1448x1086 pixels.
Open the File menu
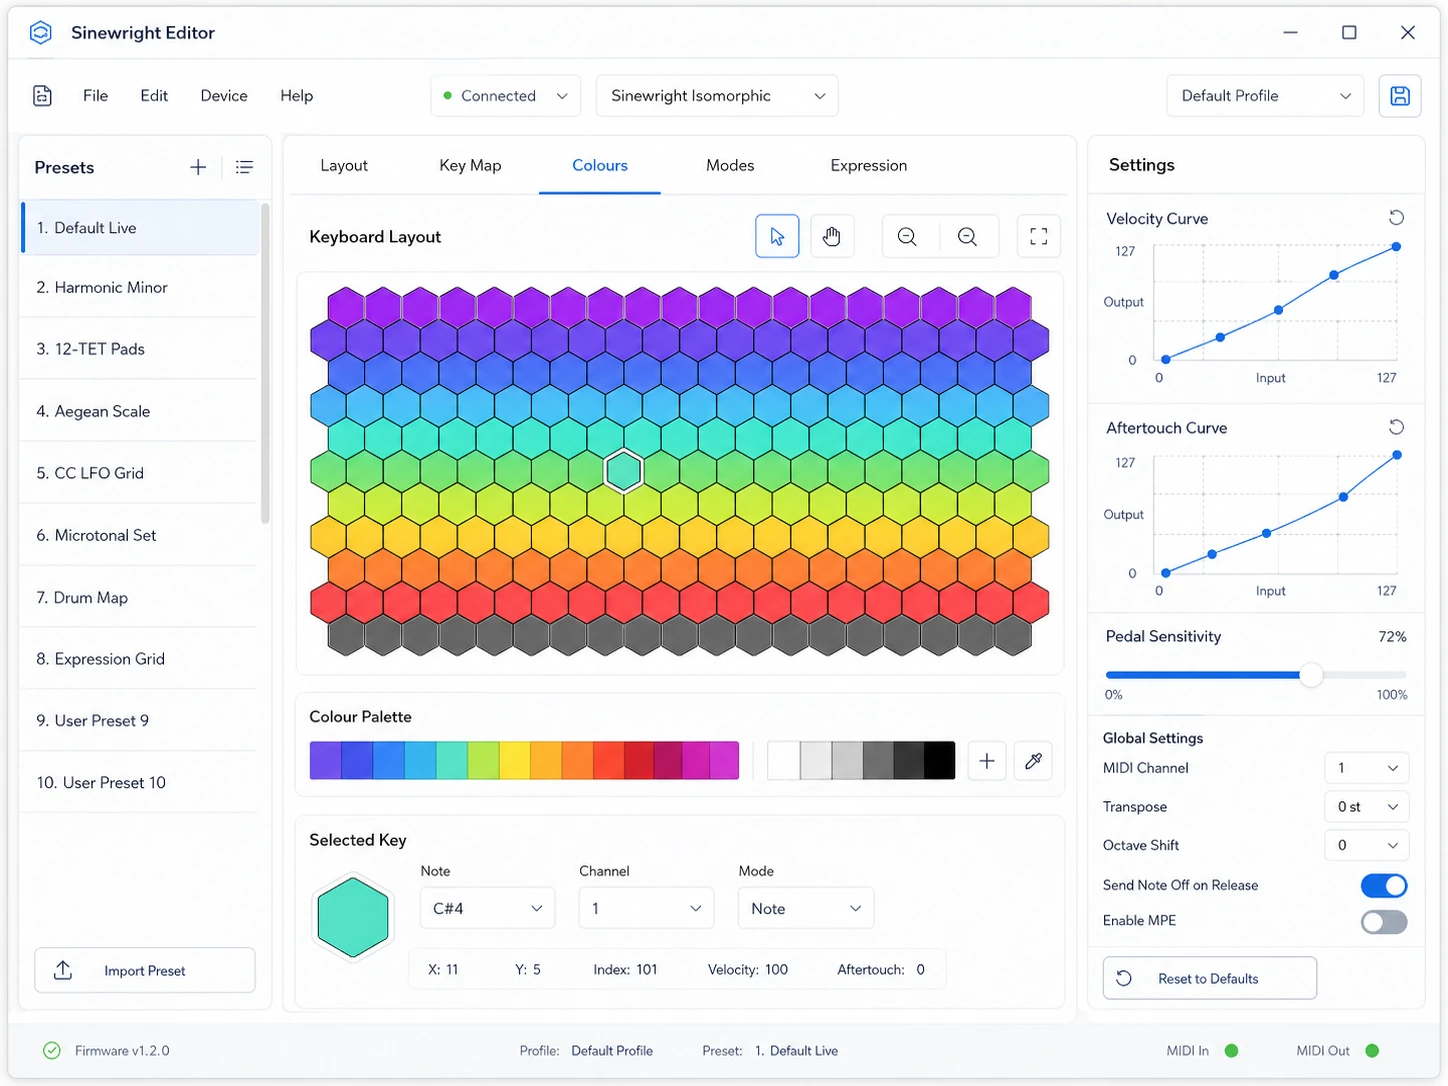click(x=95, y=96)
